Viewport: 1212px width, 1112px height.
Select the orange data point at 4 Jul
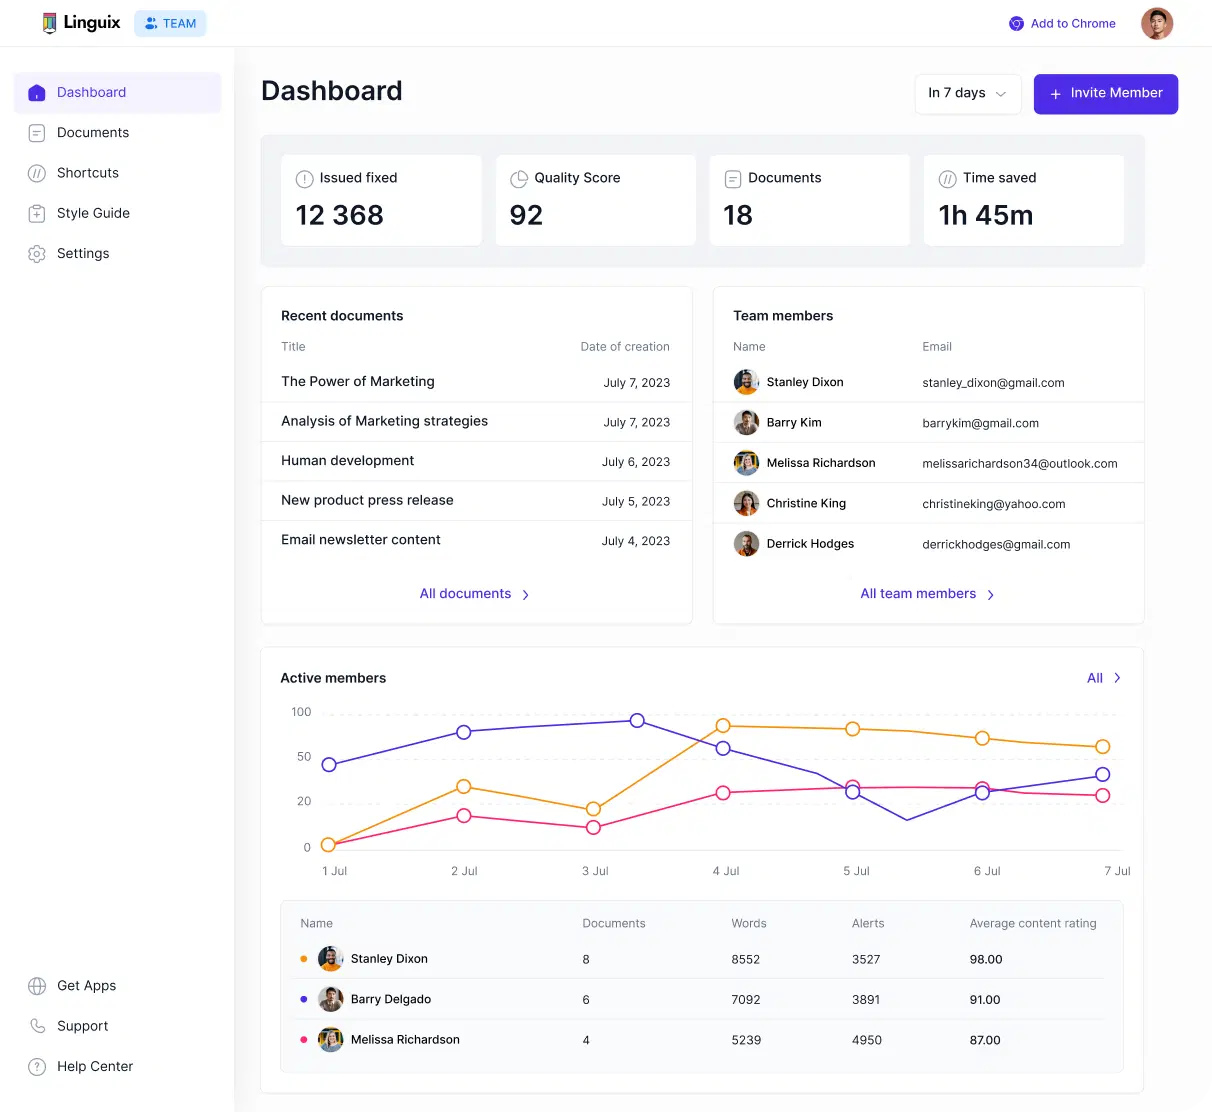pyautogui.click(x=723, y=726)
